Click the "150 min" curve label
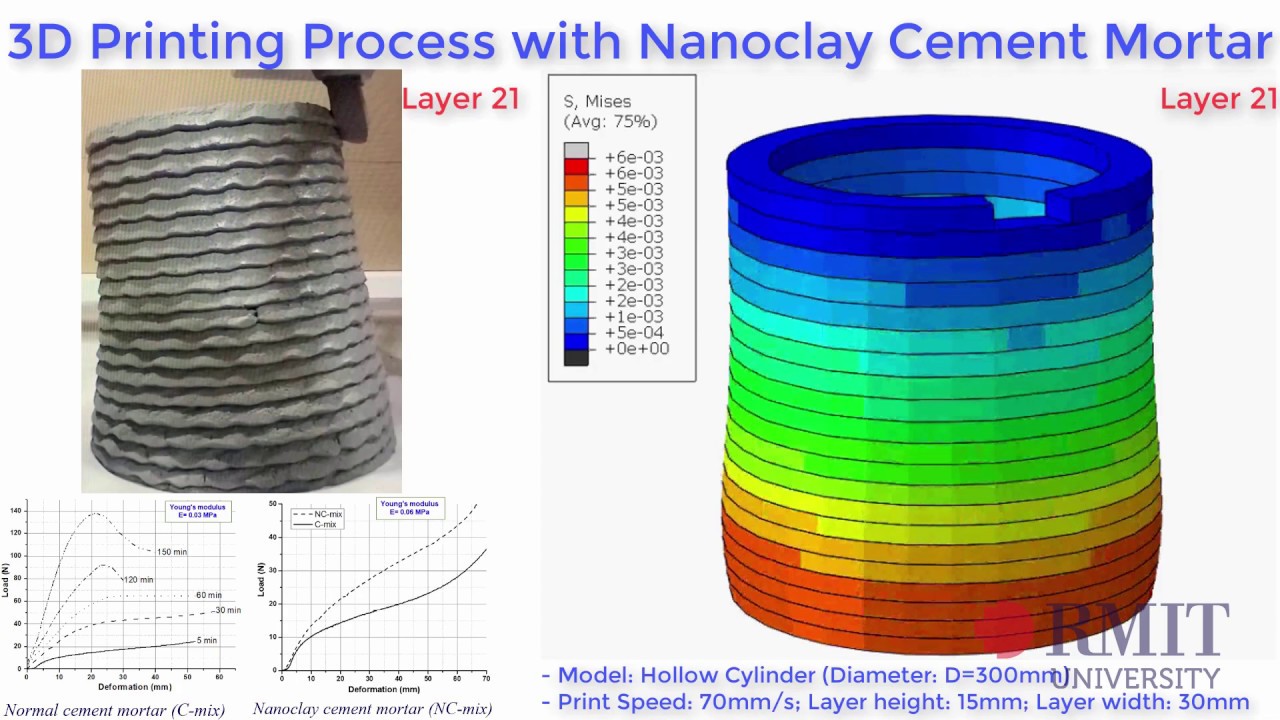This screenshot has width=1280, height=720. (x=171, y=552)
